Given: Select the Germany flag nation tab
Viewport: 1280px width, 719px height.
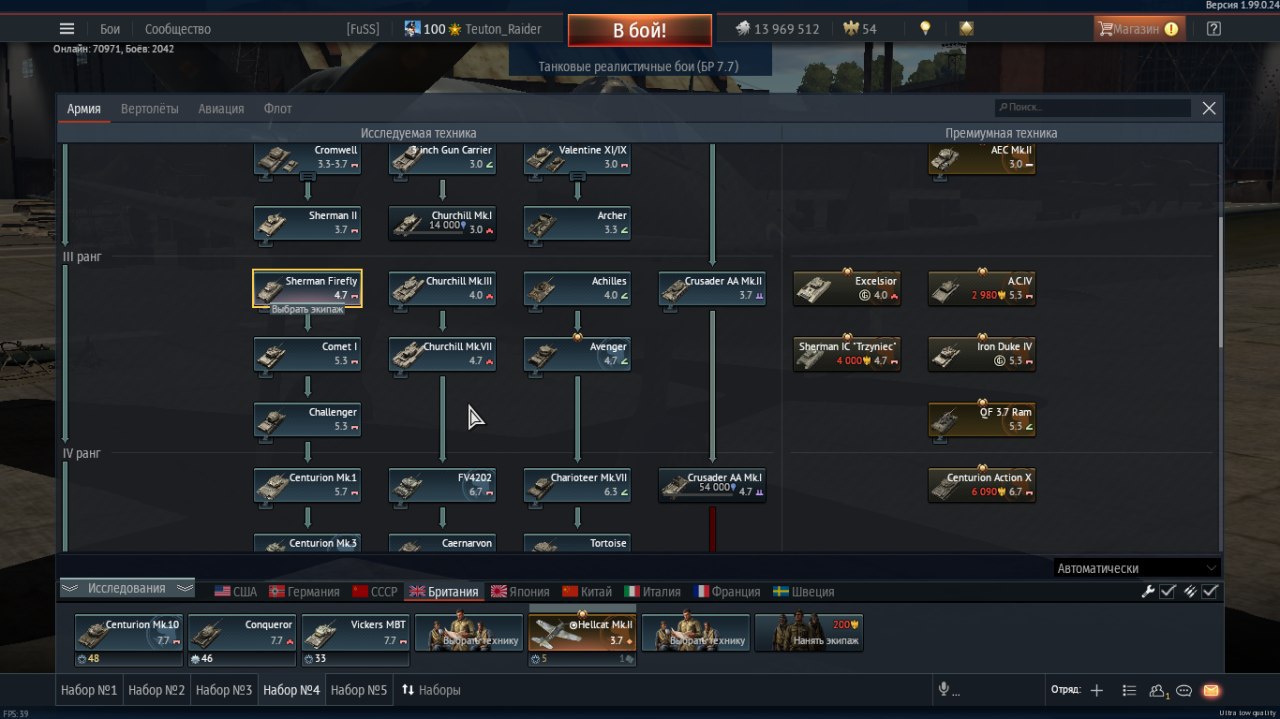Looking at the screenshot, I should (304, 591).
